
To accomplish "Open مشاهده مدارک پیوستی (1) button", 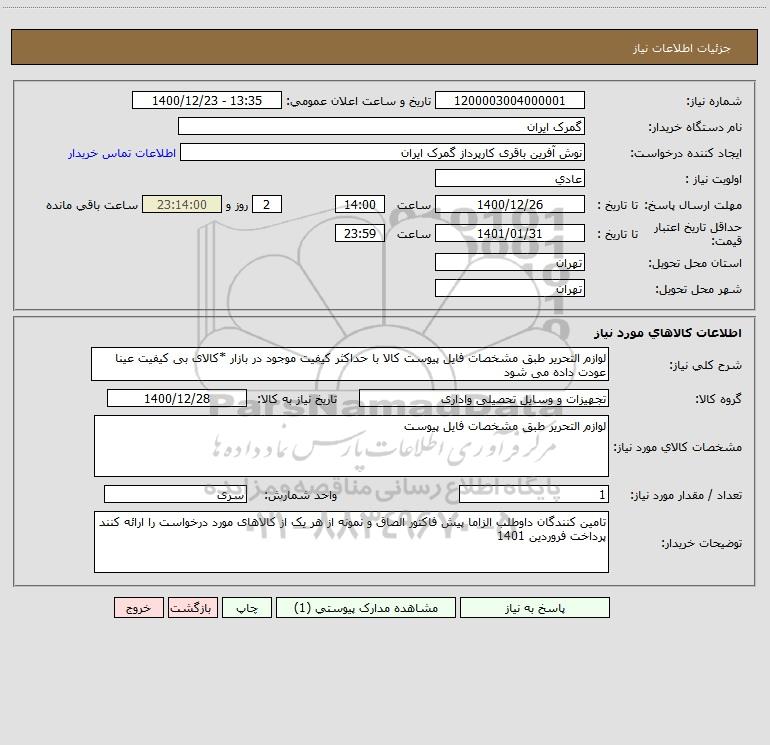I will 366,608.
